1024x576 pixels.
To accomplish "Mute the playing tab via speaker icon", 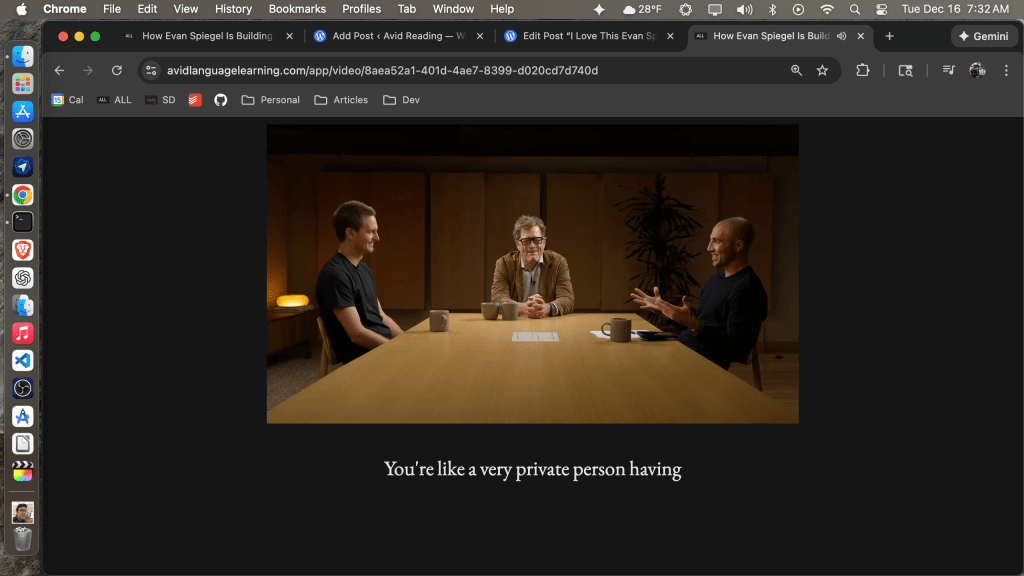I will tap(841, 36).
